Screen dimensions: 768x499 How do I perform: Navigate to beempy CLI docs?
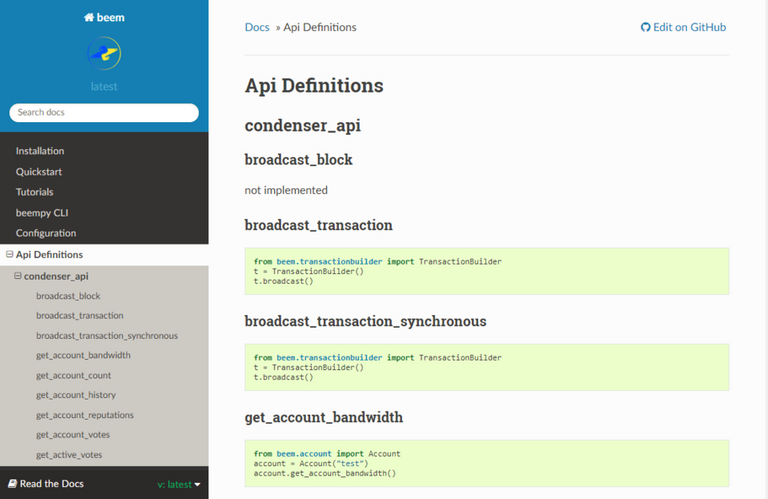tap(42, 213)
